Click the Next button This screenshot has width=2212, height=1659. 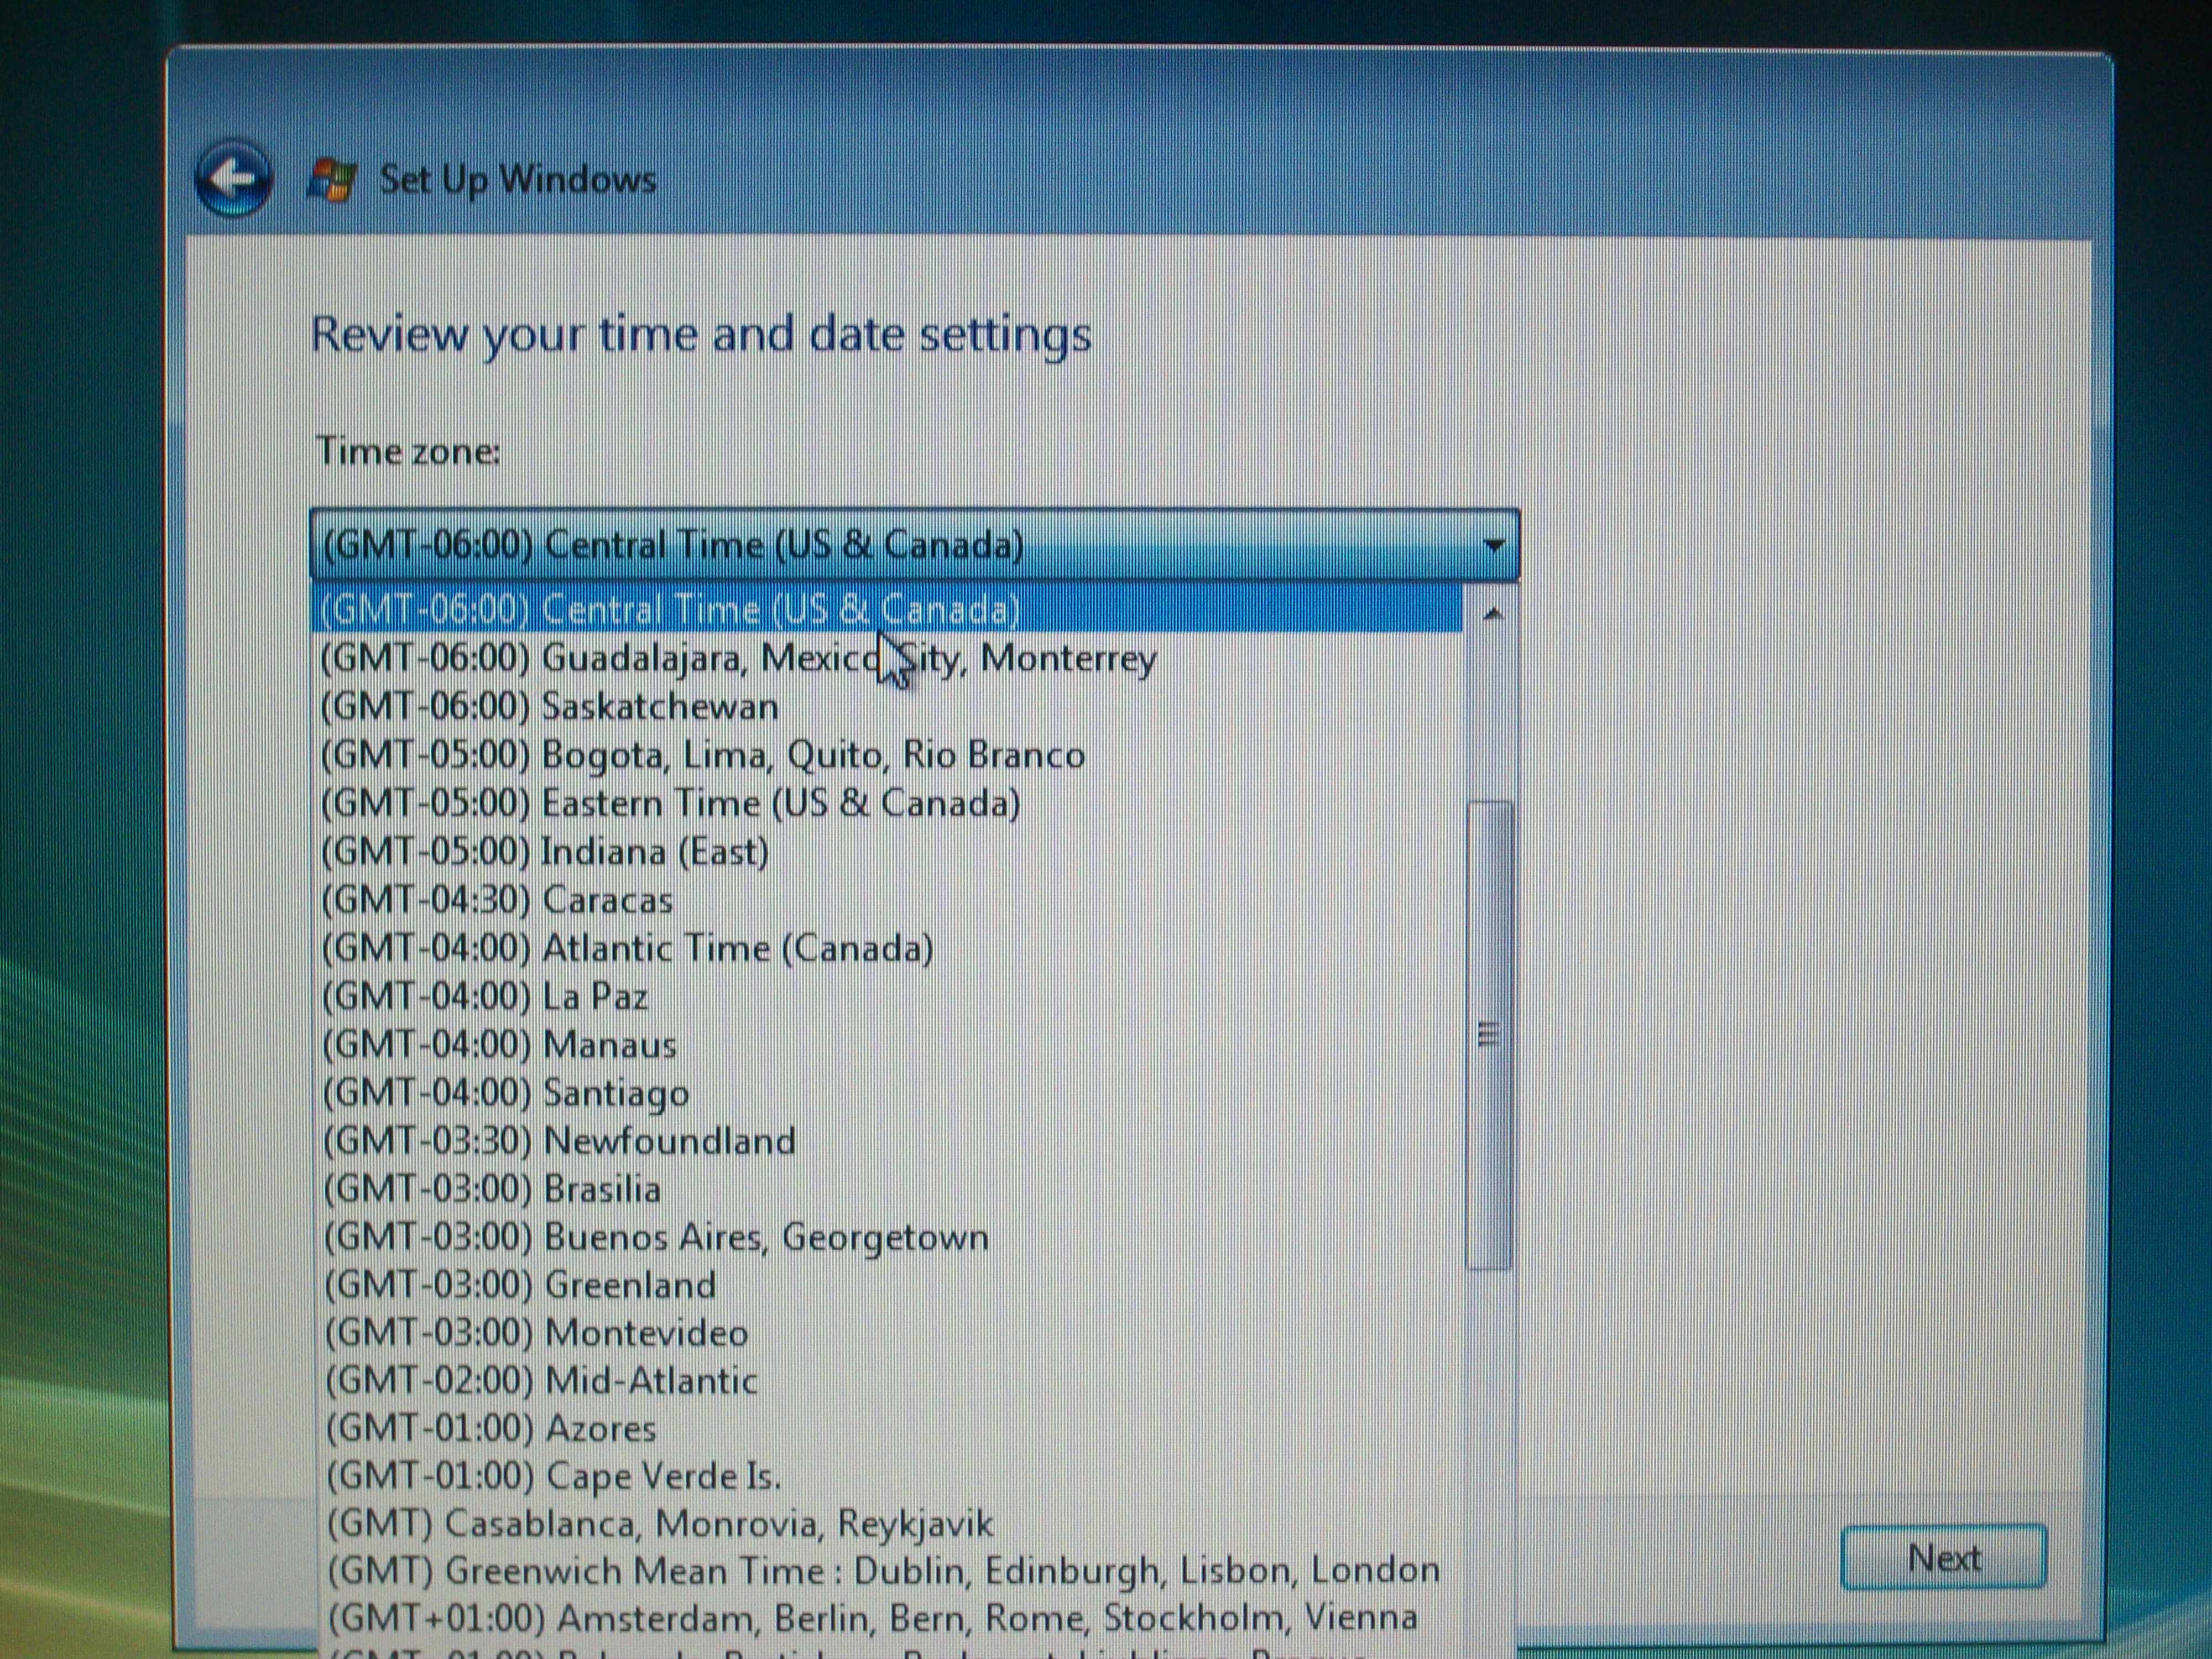tap(1943, 1557)
